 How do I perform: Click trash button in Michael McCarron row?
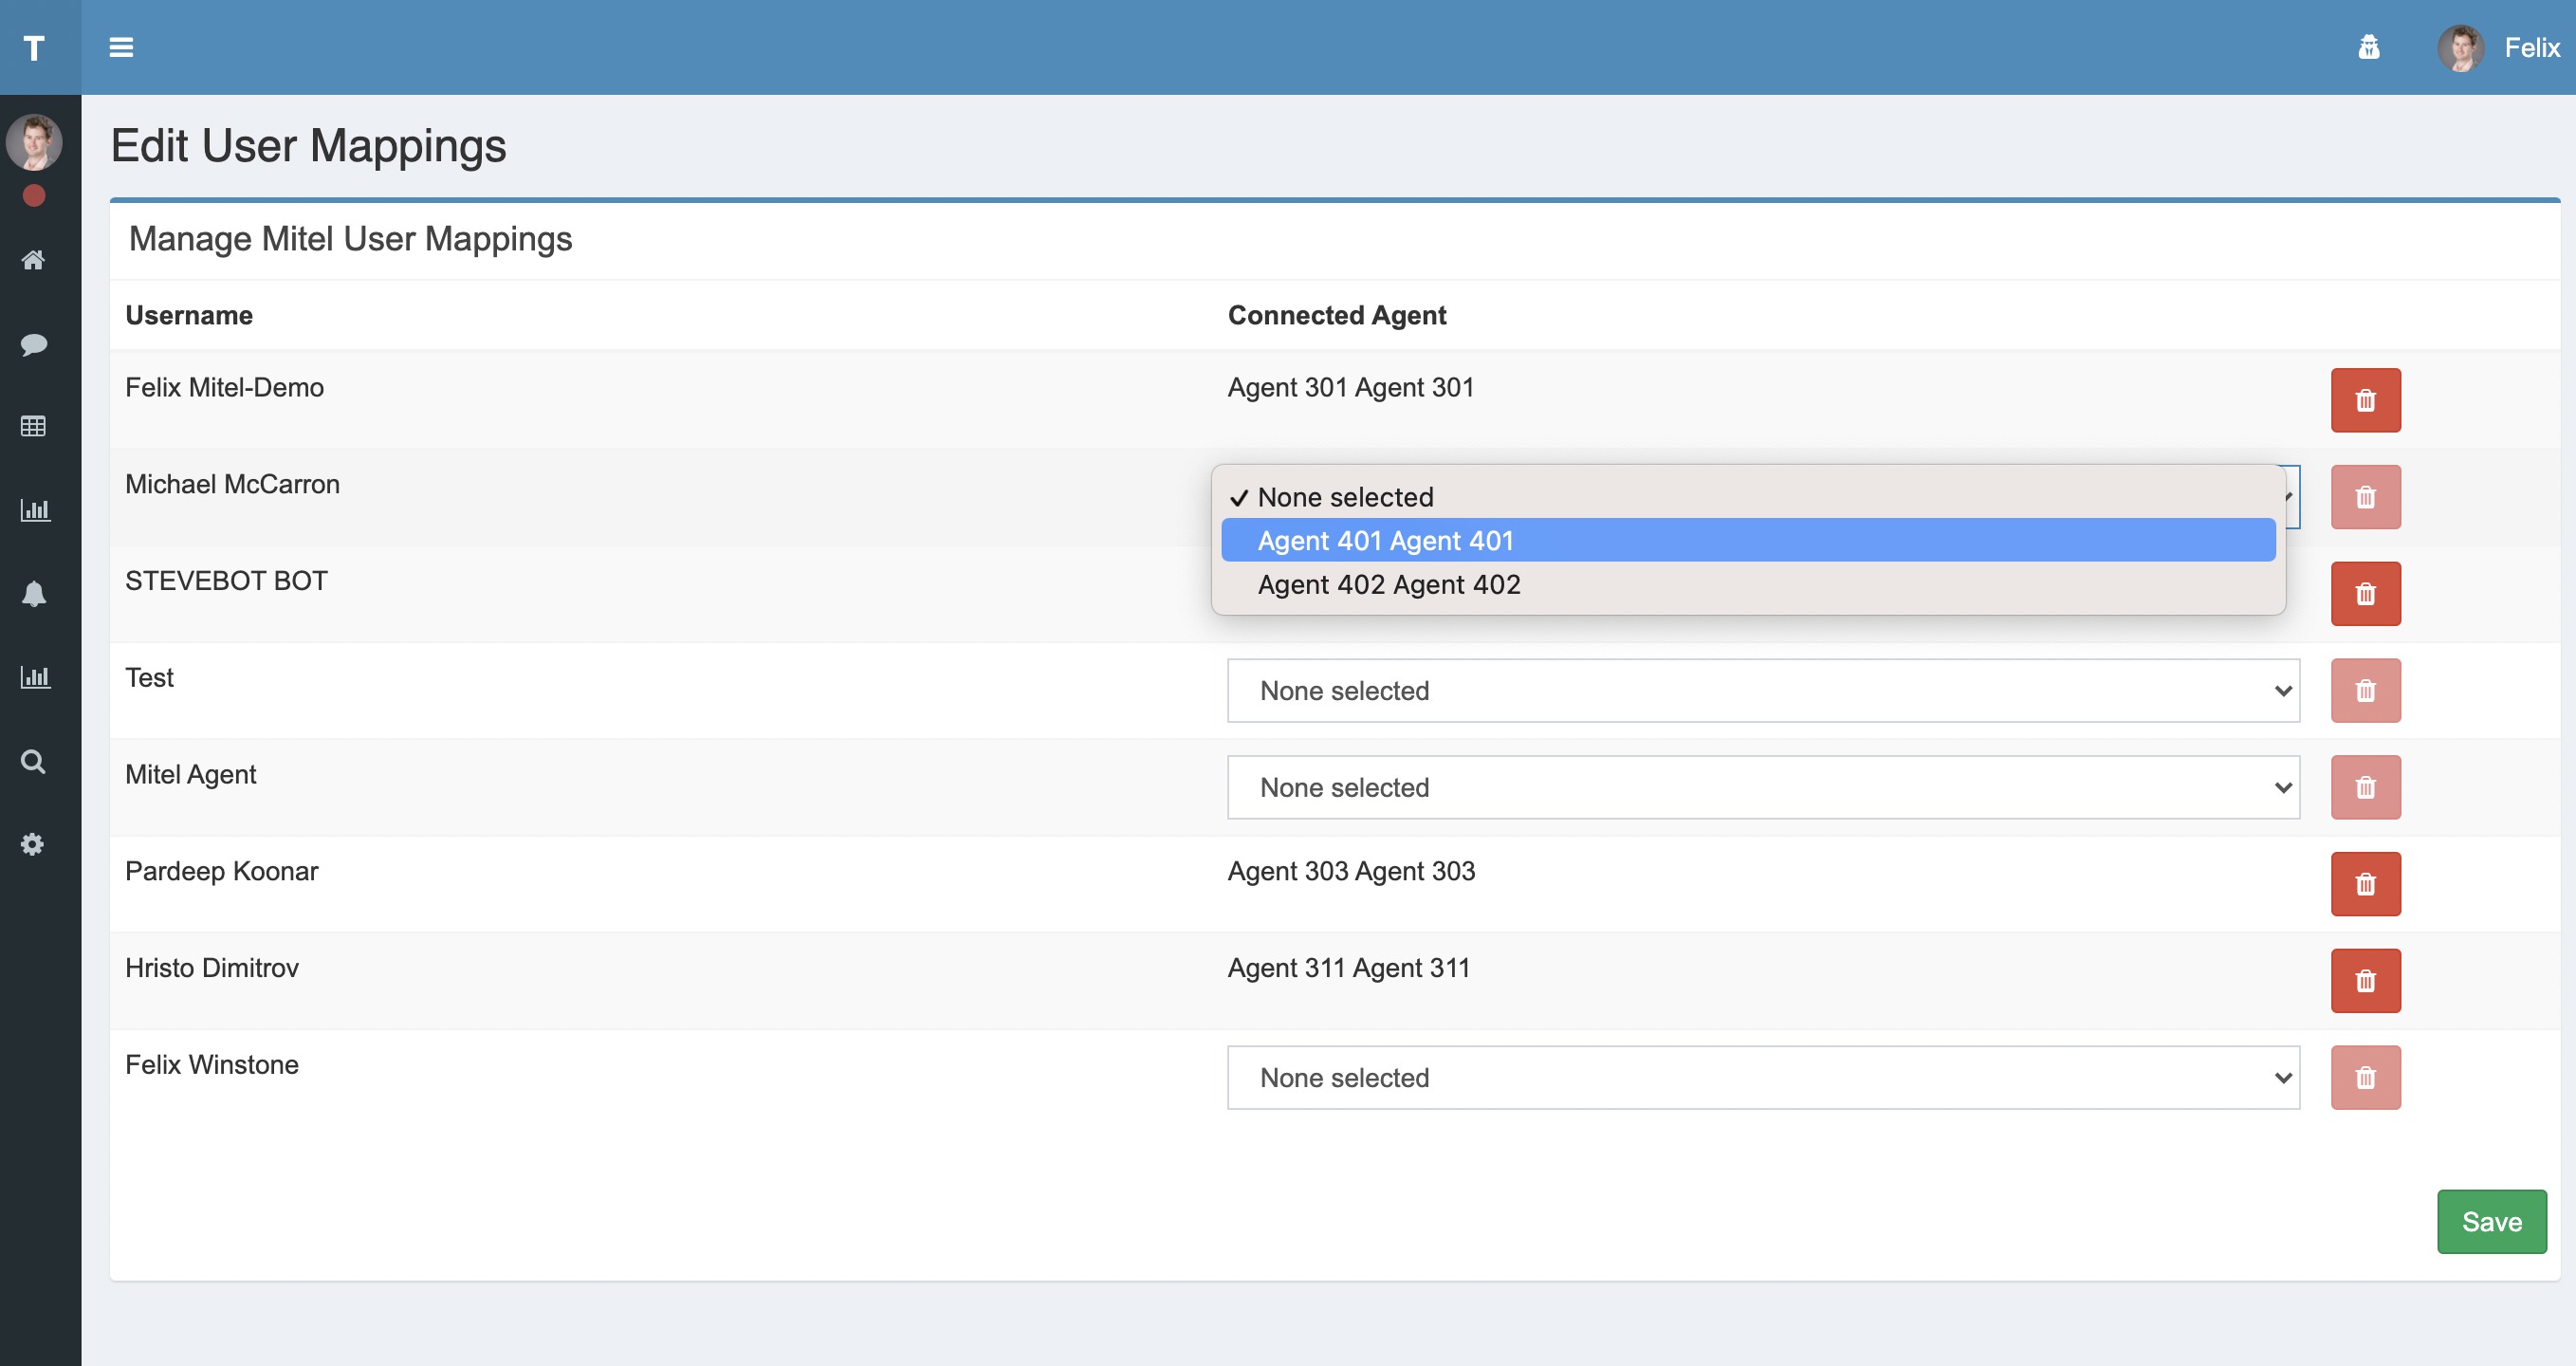(x=2365, y=497)
